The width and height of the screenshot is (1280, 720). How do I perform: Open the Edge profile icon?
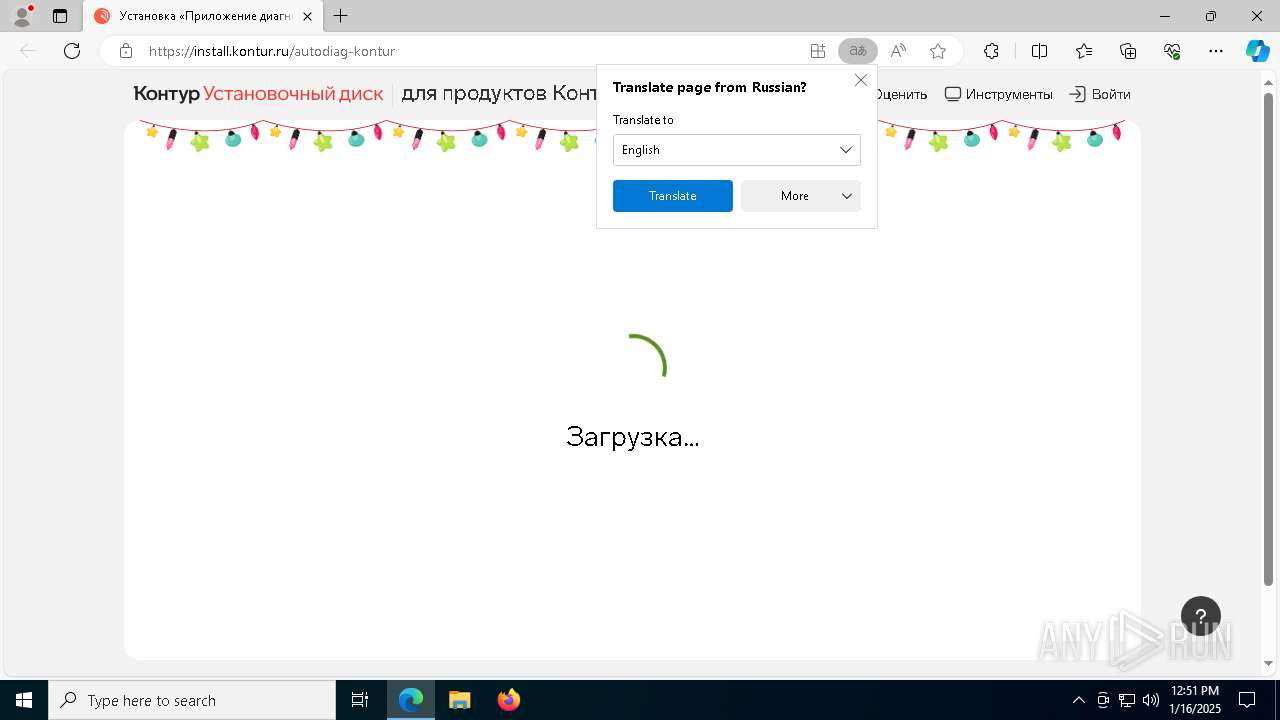(22, 16)
